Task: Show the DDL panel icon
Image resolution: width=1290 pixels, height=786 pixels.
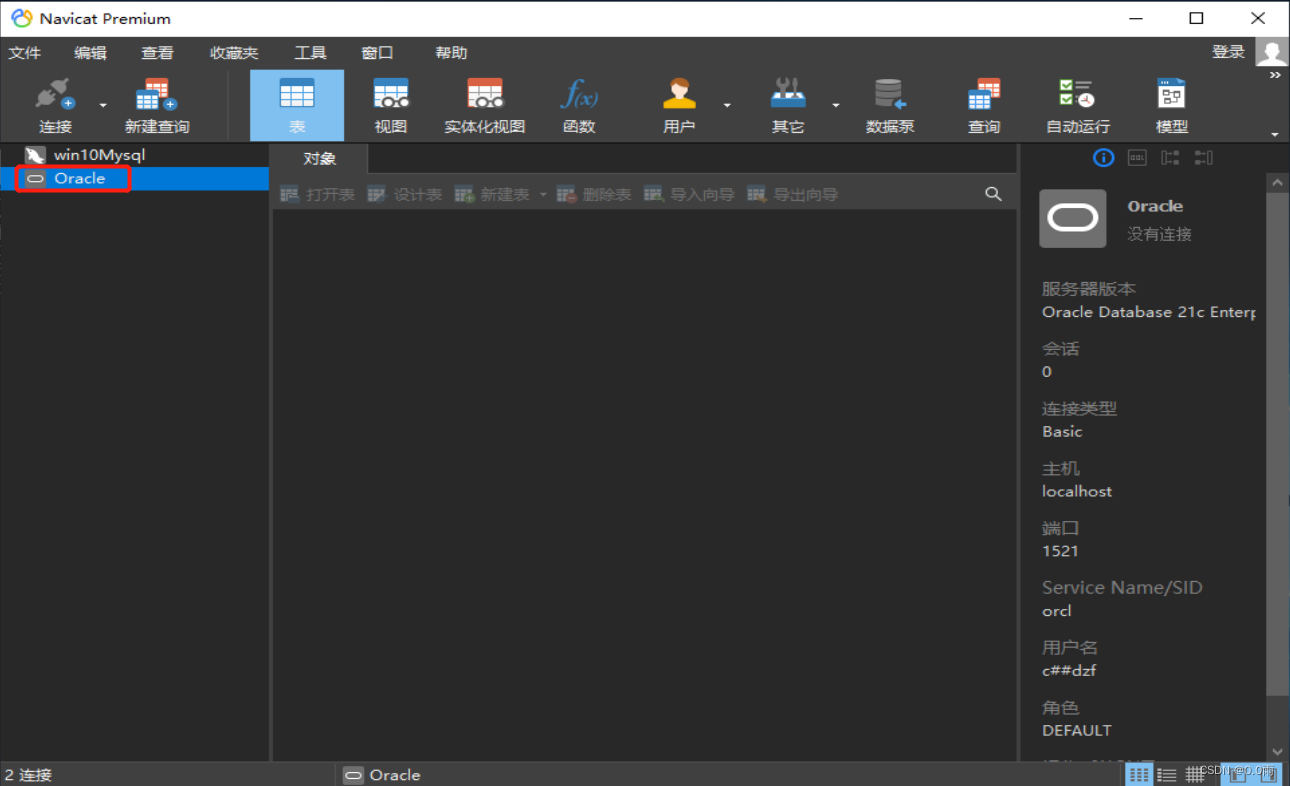Action: (1137, 158)
